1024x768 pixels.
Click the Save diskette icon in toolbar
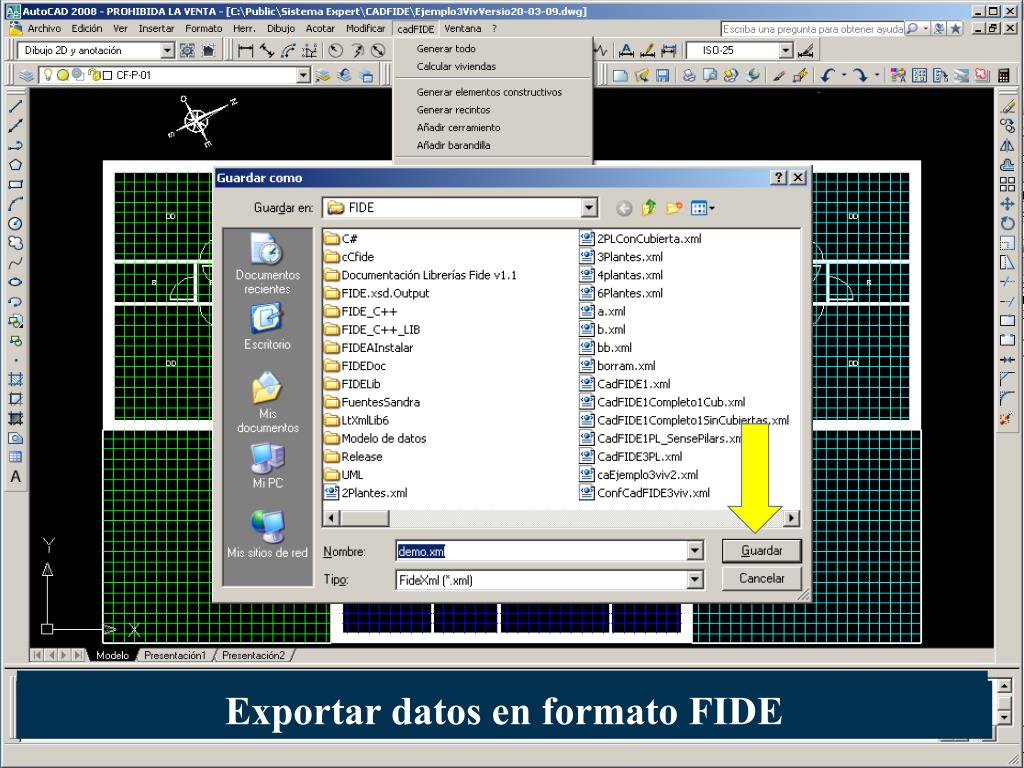coord(662,75)
